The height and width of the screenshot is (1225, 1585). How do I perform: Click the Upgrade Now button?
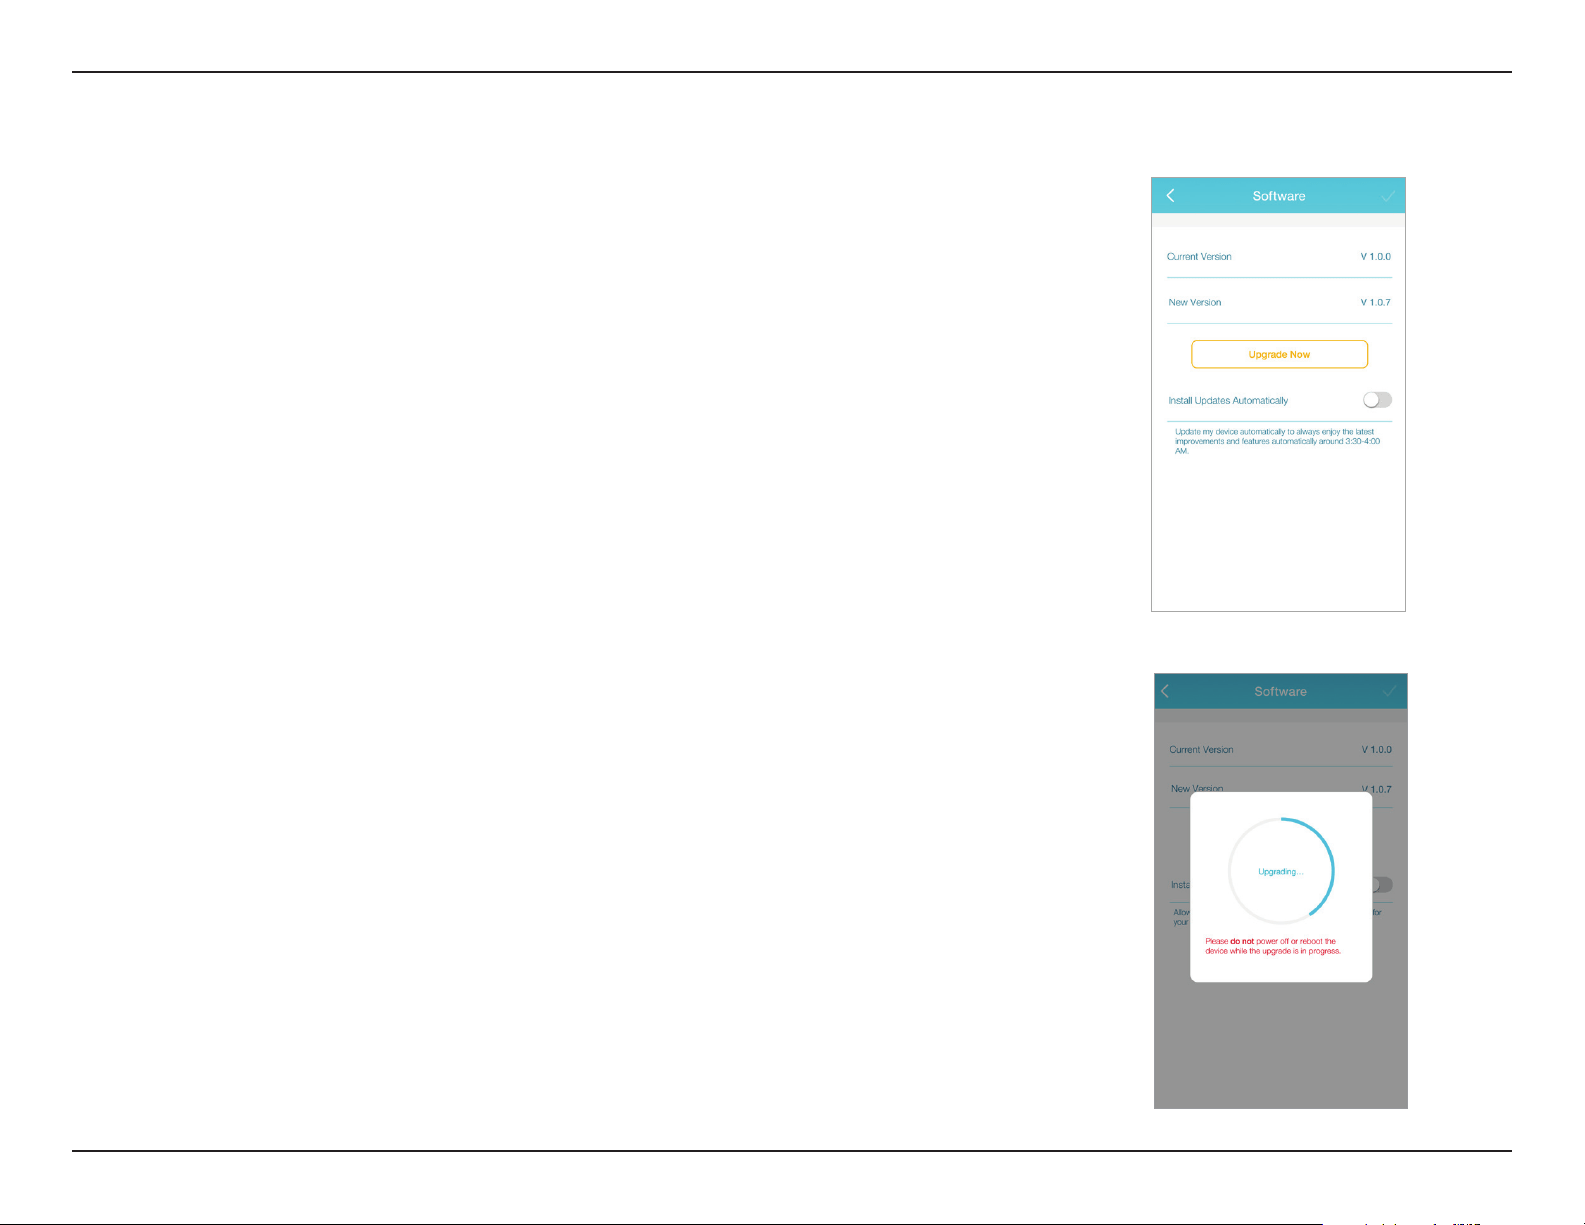coord(1279,354)
